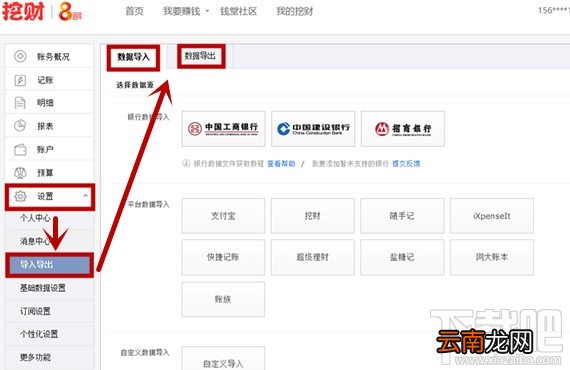Open 预算 in sidebar
The height and width of the screenshot is (370, 570).
tap(49, 173)
